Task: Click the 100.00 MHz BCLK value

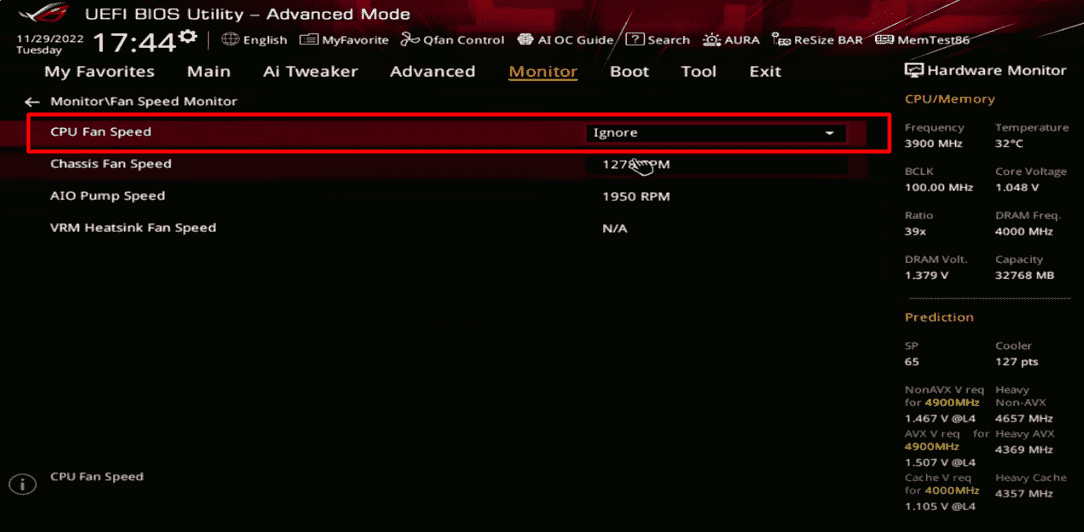Action: (939, 188)
